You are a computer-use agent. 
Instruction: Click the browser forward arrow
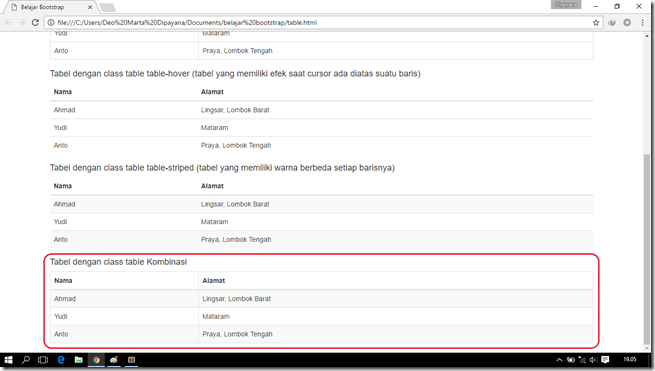pos(22,23)
